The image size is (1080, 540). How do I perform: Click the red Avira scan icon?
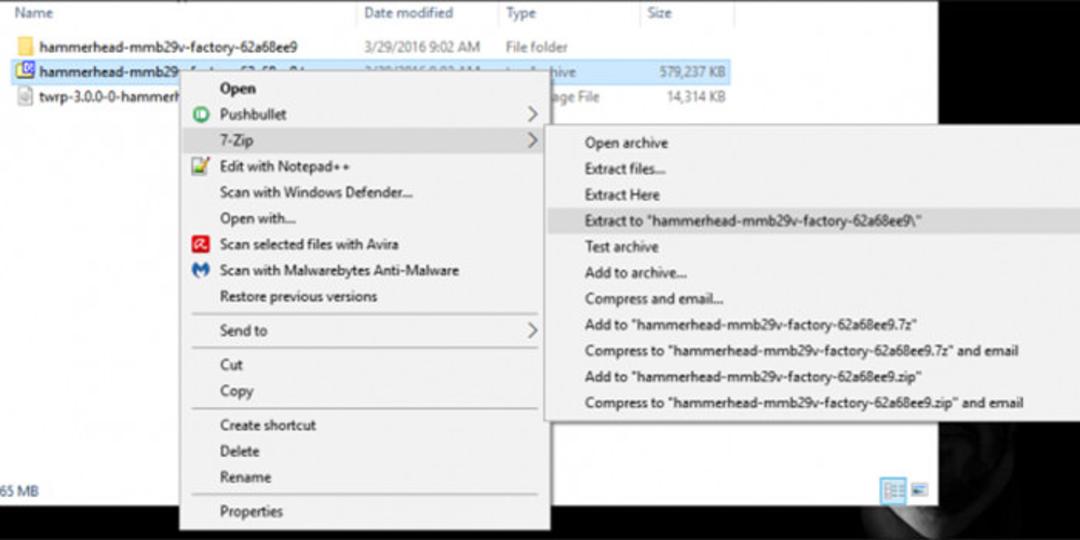(200, 245)
